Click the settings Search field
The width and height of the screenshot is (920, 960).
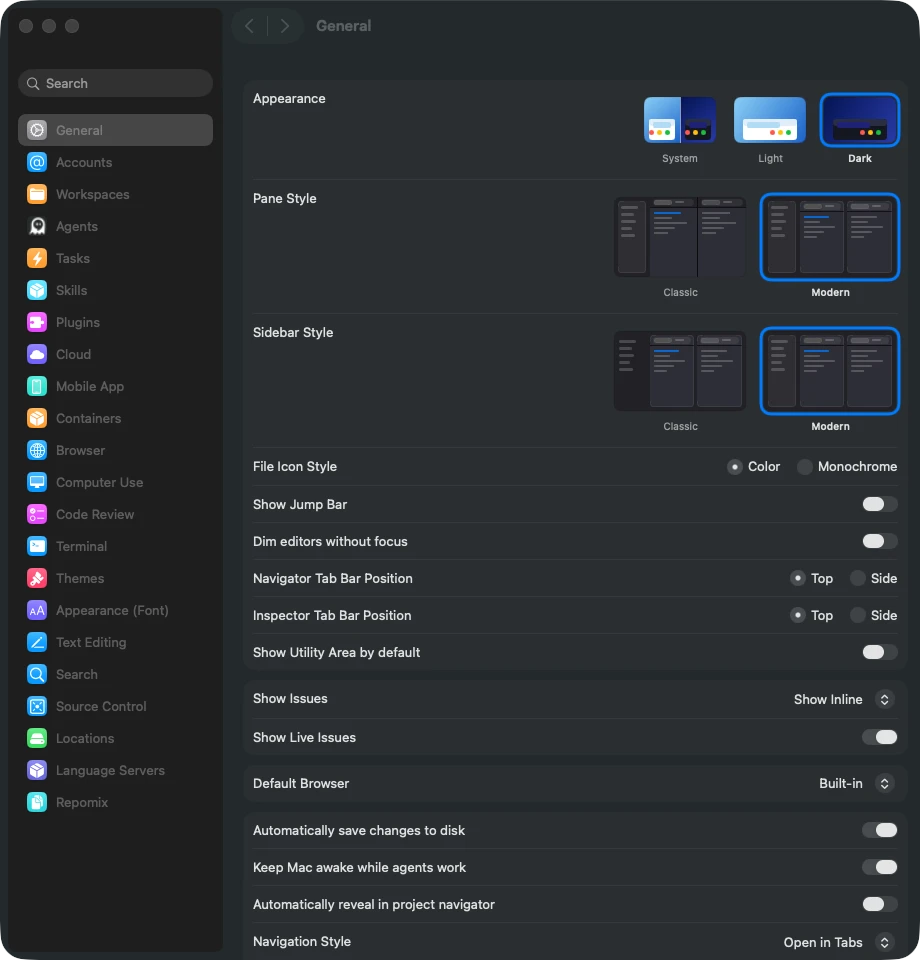(x=116, y=83)
